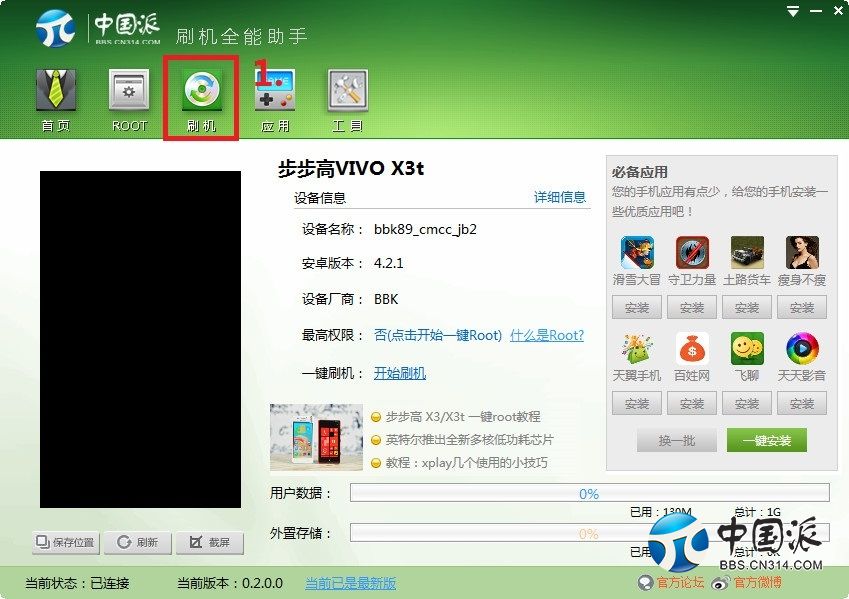Click the 中国派 logo icon in header
The width and height of the screenshot is (849, 599).
pyautogui.click(x=55, y=28)
